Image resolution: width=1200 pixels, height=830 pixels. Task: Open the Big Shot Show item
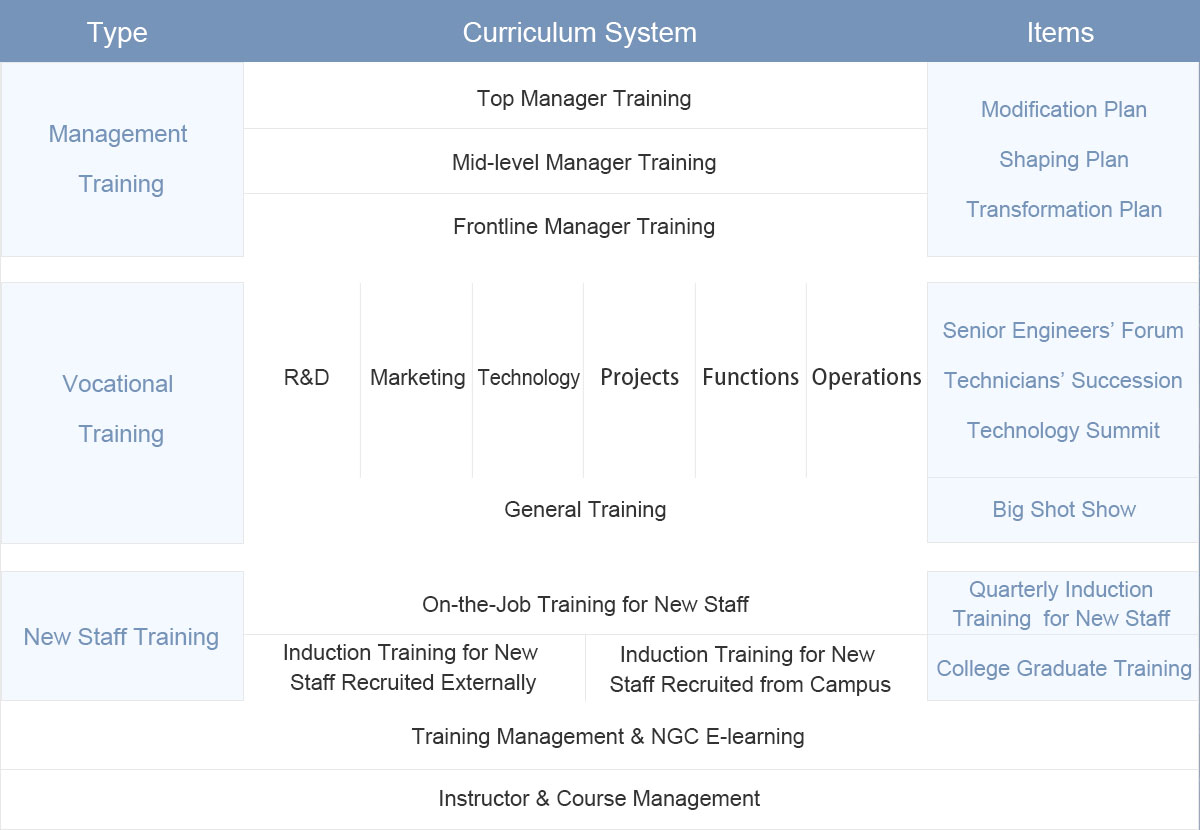click(x=1064, y=509)
